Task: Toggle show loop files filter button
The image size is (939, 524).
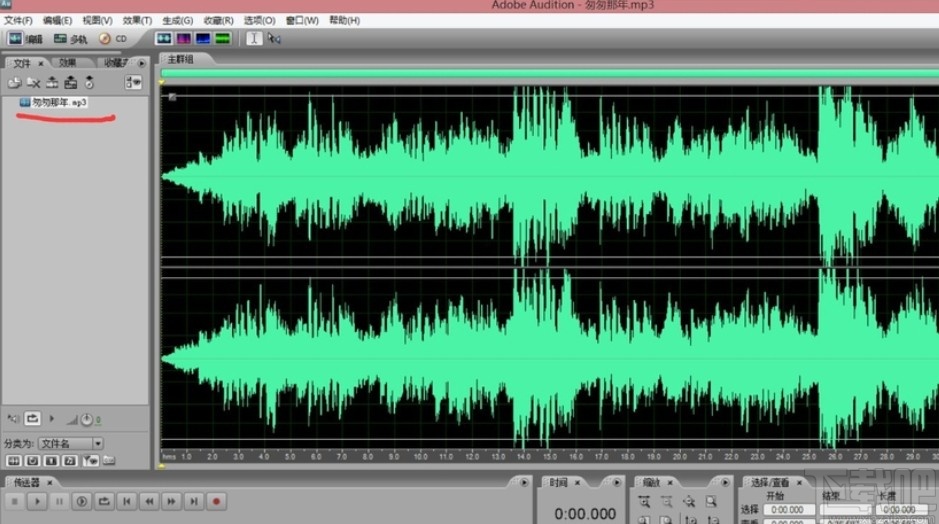Action: (x=32, y=461)
